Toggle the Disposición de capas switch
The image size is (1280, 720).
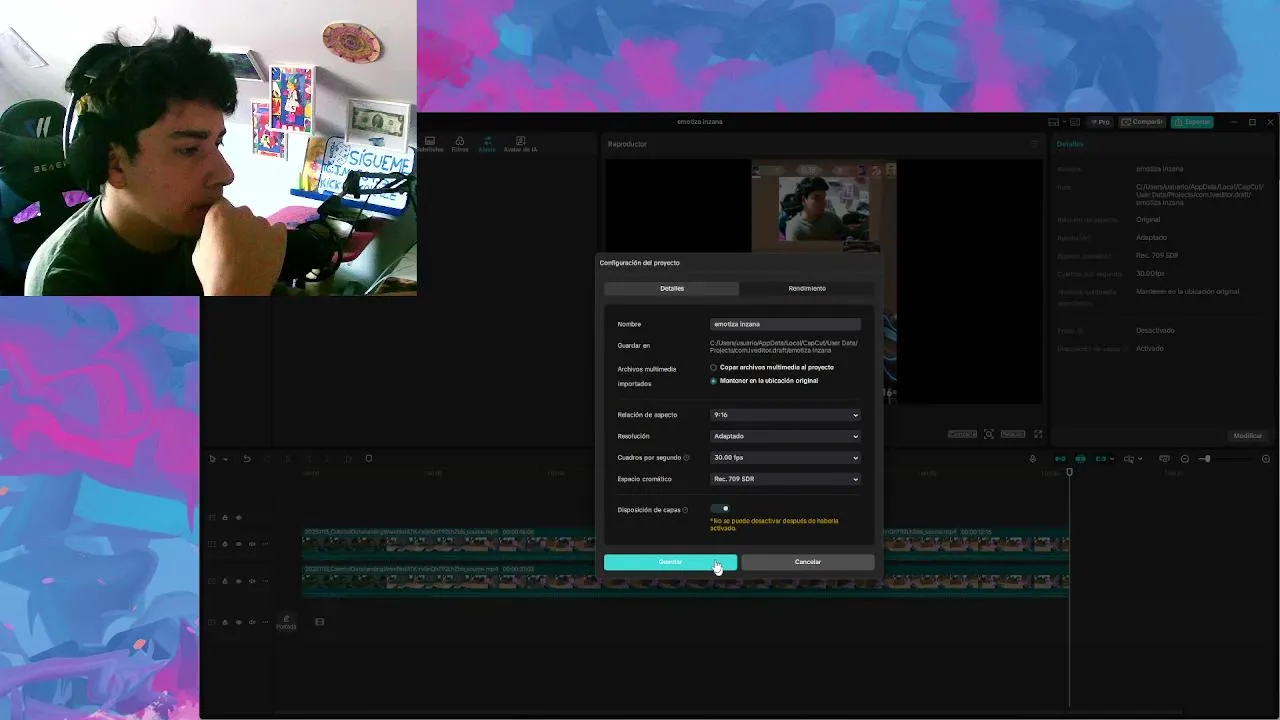(720, 509)
